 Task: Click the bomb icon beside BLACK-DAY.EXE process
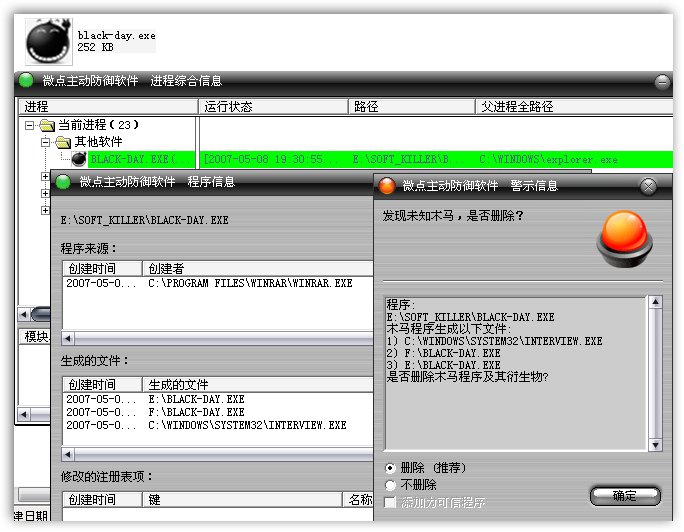(79, 160)
